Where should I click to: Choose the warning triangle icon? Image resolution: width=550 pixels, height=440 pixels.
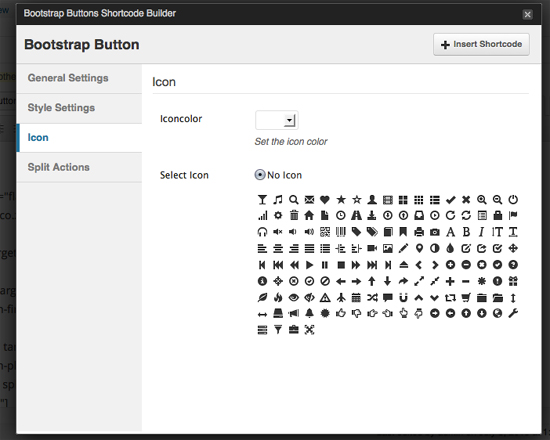pyautogui.click(x=325, y=298)
